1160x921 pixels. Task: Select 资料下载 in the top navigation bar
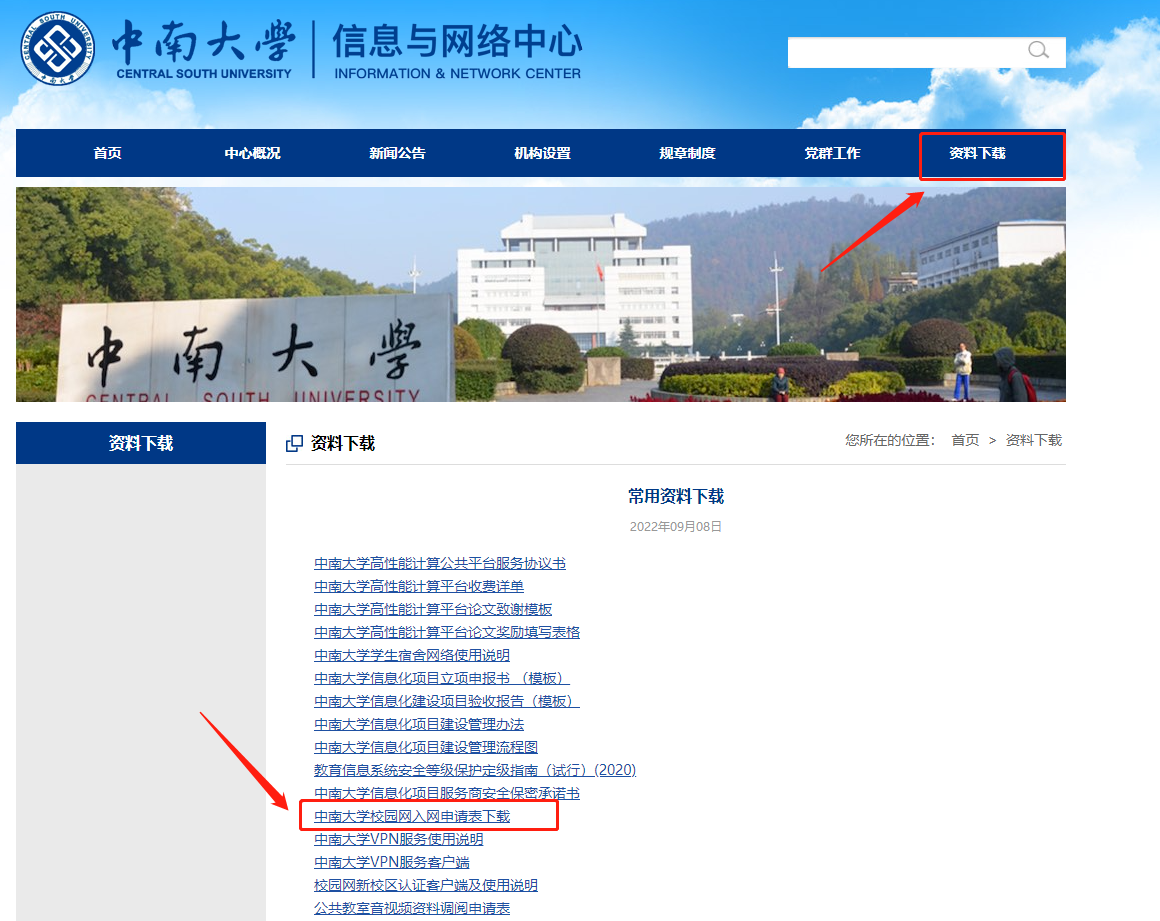click(x=977, y=153)
